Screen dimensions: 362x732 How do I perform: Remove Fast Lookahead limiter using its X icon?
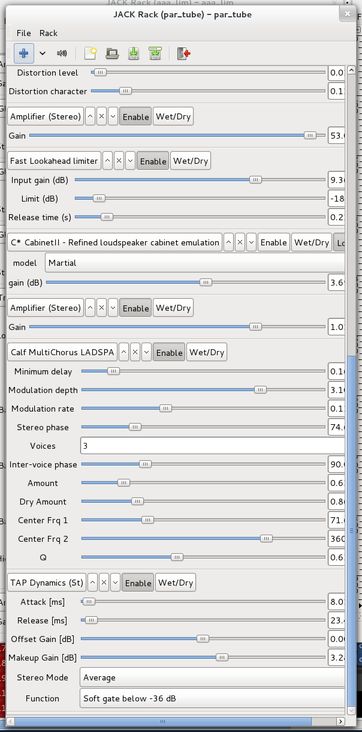click(x=119, y=161)
